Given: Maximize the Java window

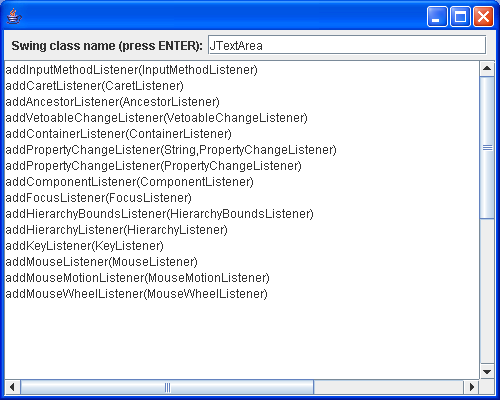Looking at the screenshot, I should (x=460, y=16).
